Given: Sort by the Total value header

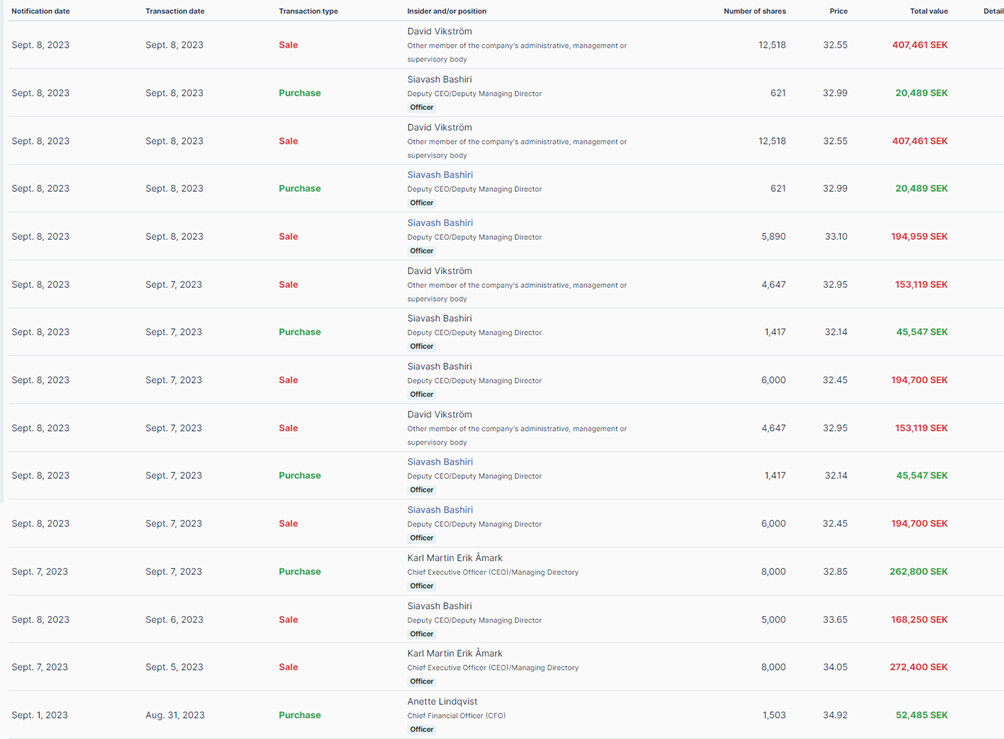Looking at the screenshot, I should click(927, 11).
